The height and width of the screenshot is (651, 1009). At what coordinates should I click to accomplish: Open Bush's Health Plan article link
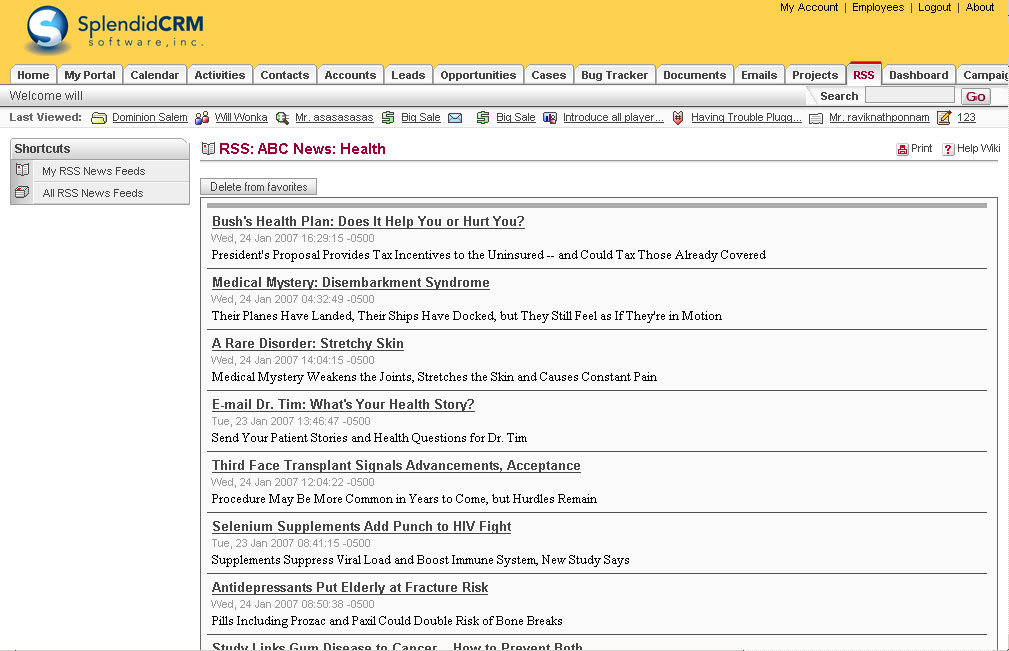point(368,222)
